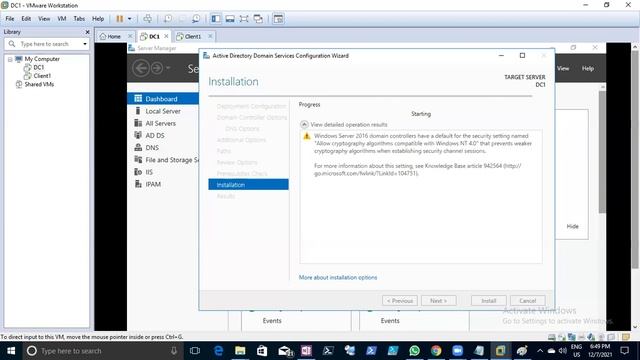
Task: Enter full screen mode icon
Action: click(x=244, y=19)
